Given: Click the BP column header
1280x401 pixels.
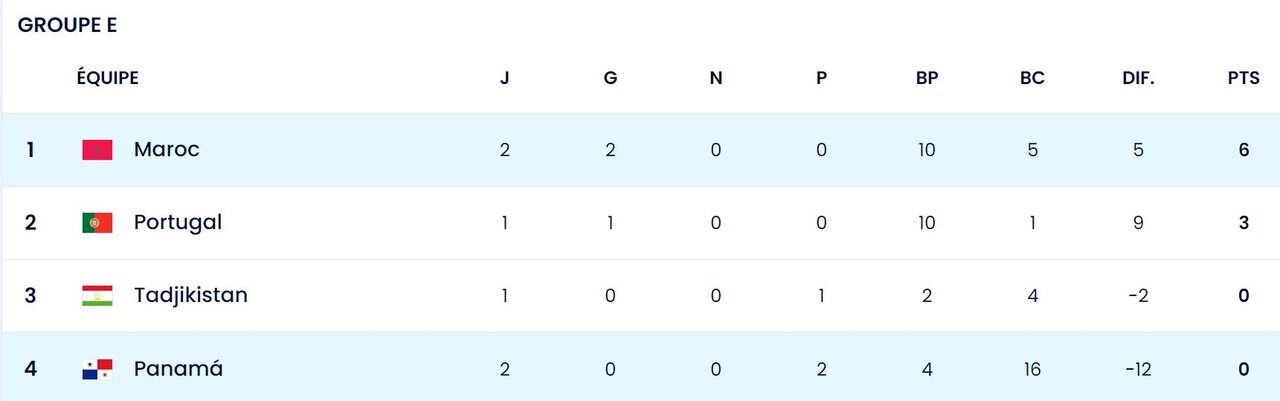Looking at the screenshot, I should point(927,78).
